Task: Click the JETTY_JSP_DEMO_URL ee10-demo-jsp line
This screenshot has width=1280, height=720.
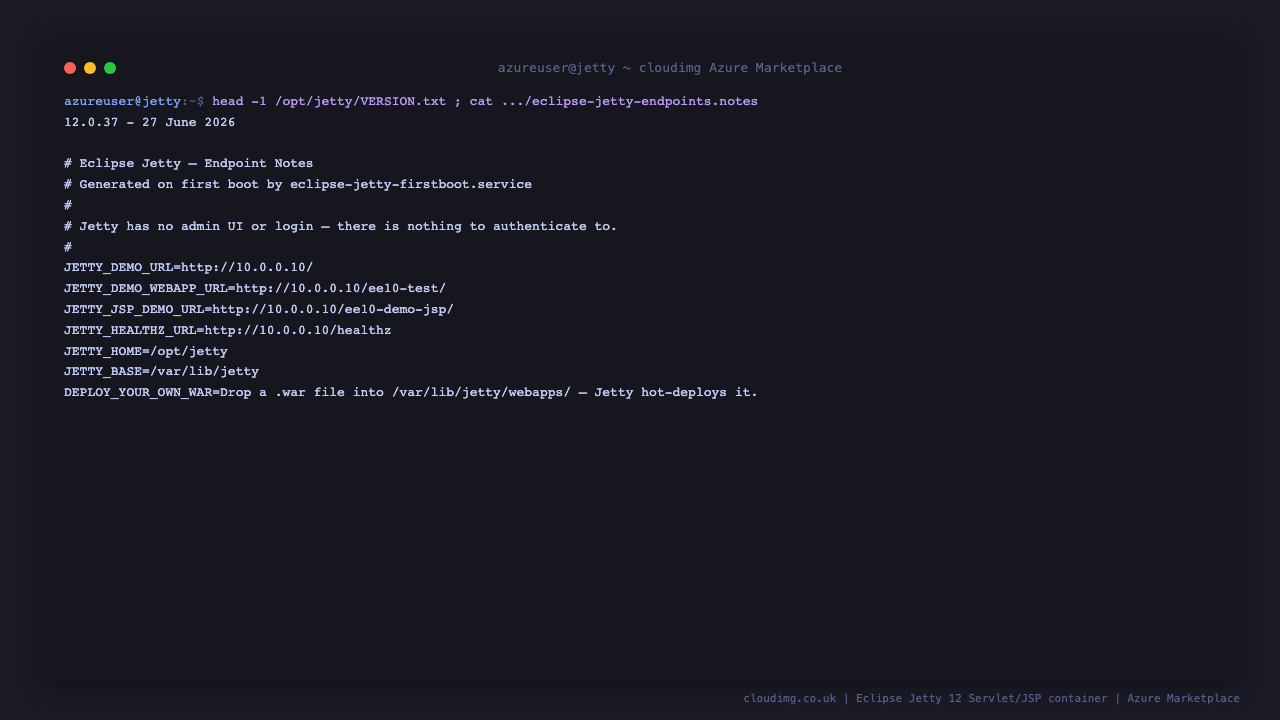Action: point(259,310)
